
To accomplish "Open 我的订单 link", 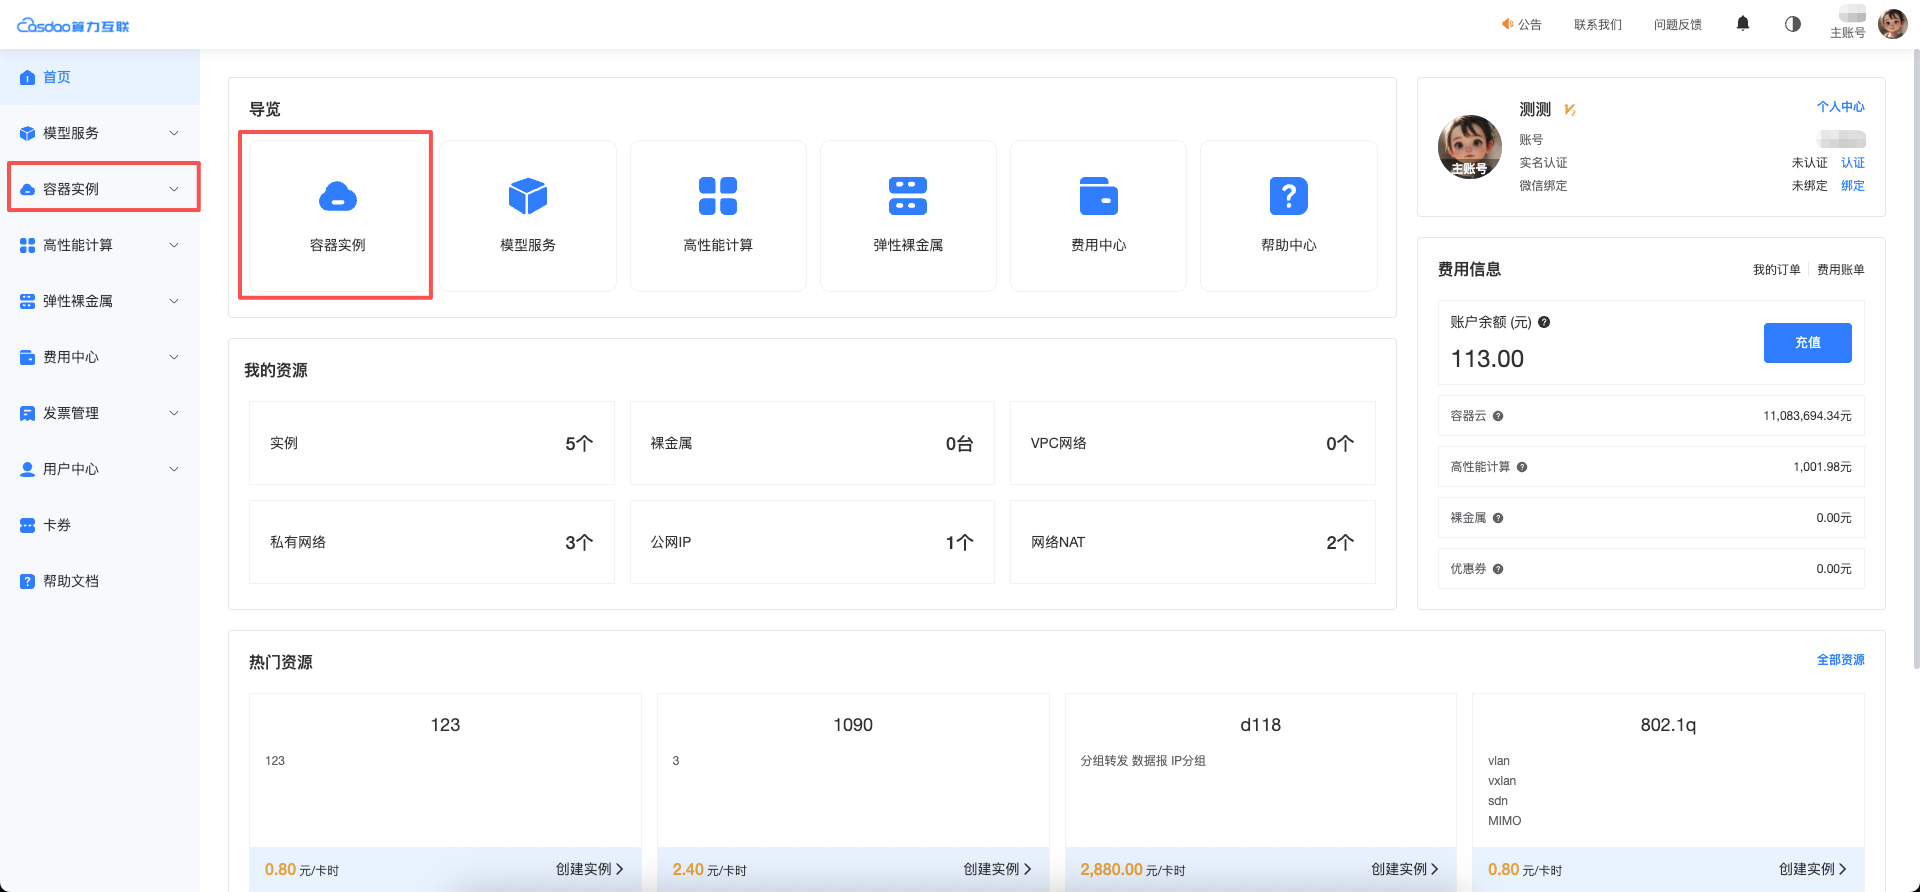I will 1777,270.
